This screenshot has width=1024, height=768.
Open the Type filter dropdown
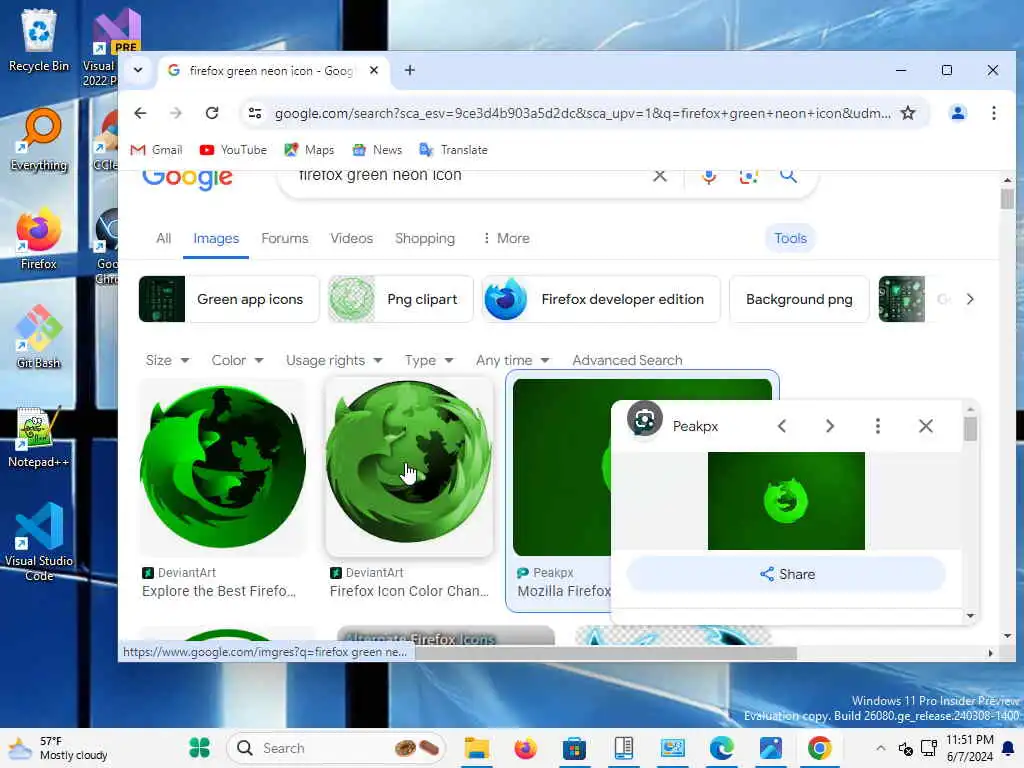point(428,360)
